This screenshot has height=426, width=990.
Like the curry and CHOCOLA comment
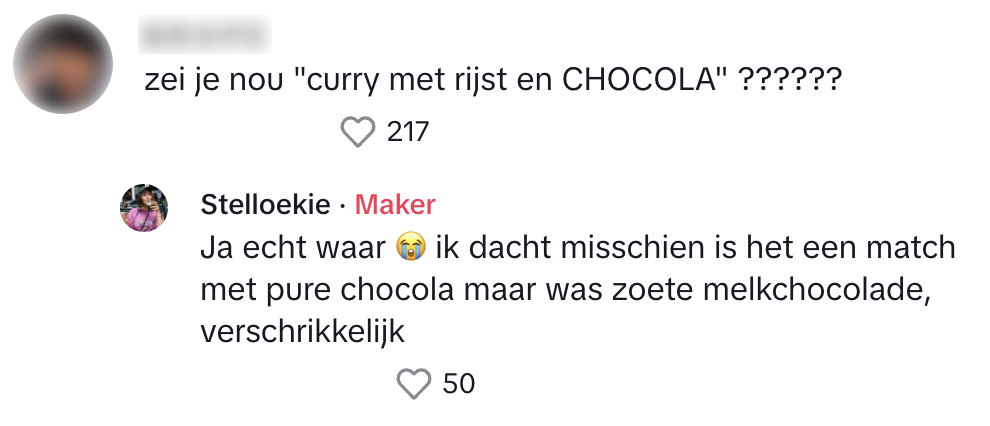(x=357, y=131)
